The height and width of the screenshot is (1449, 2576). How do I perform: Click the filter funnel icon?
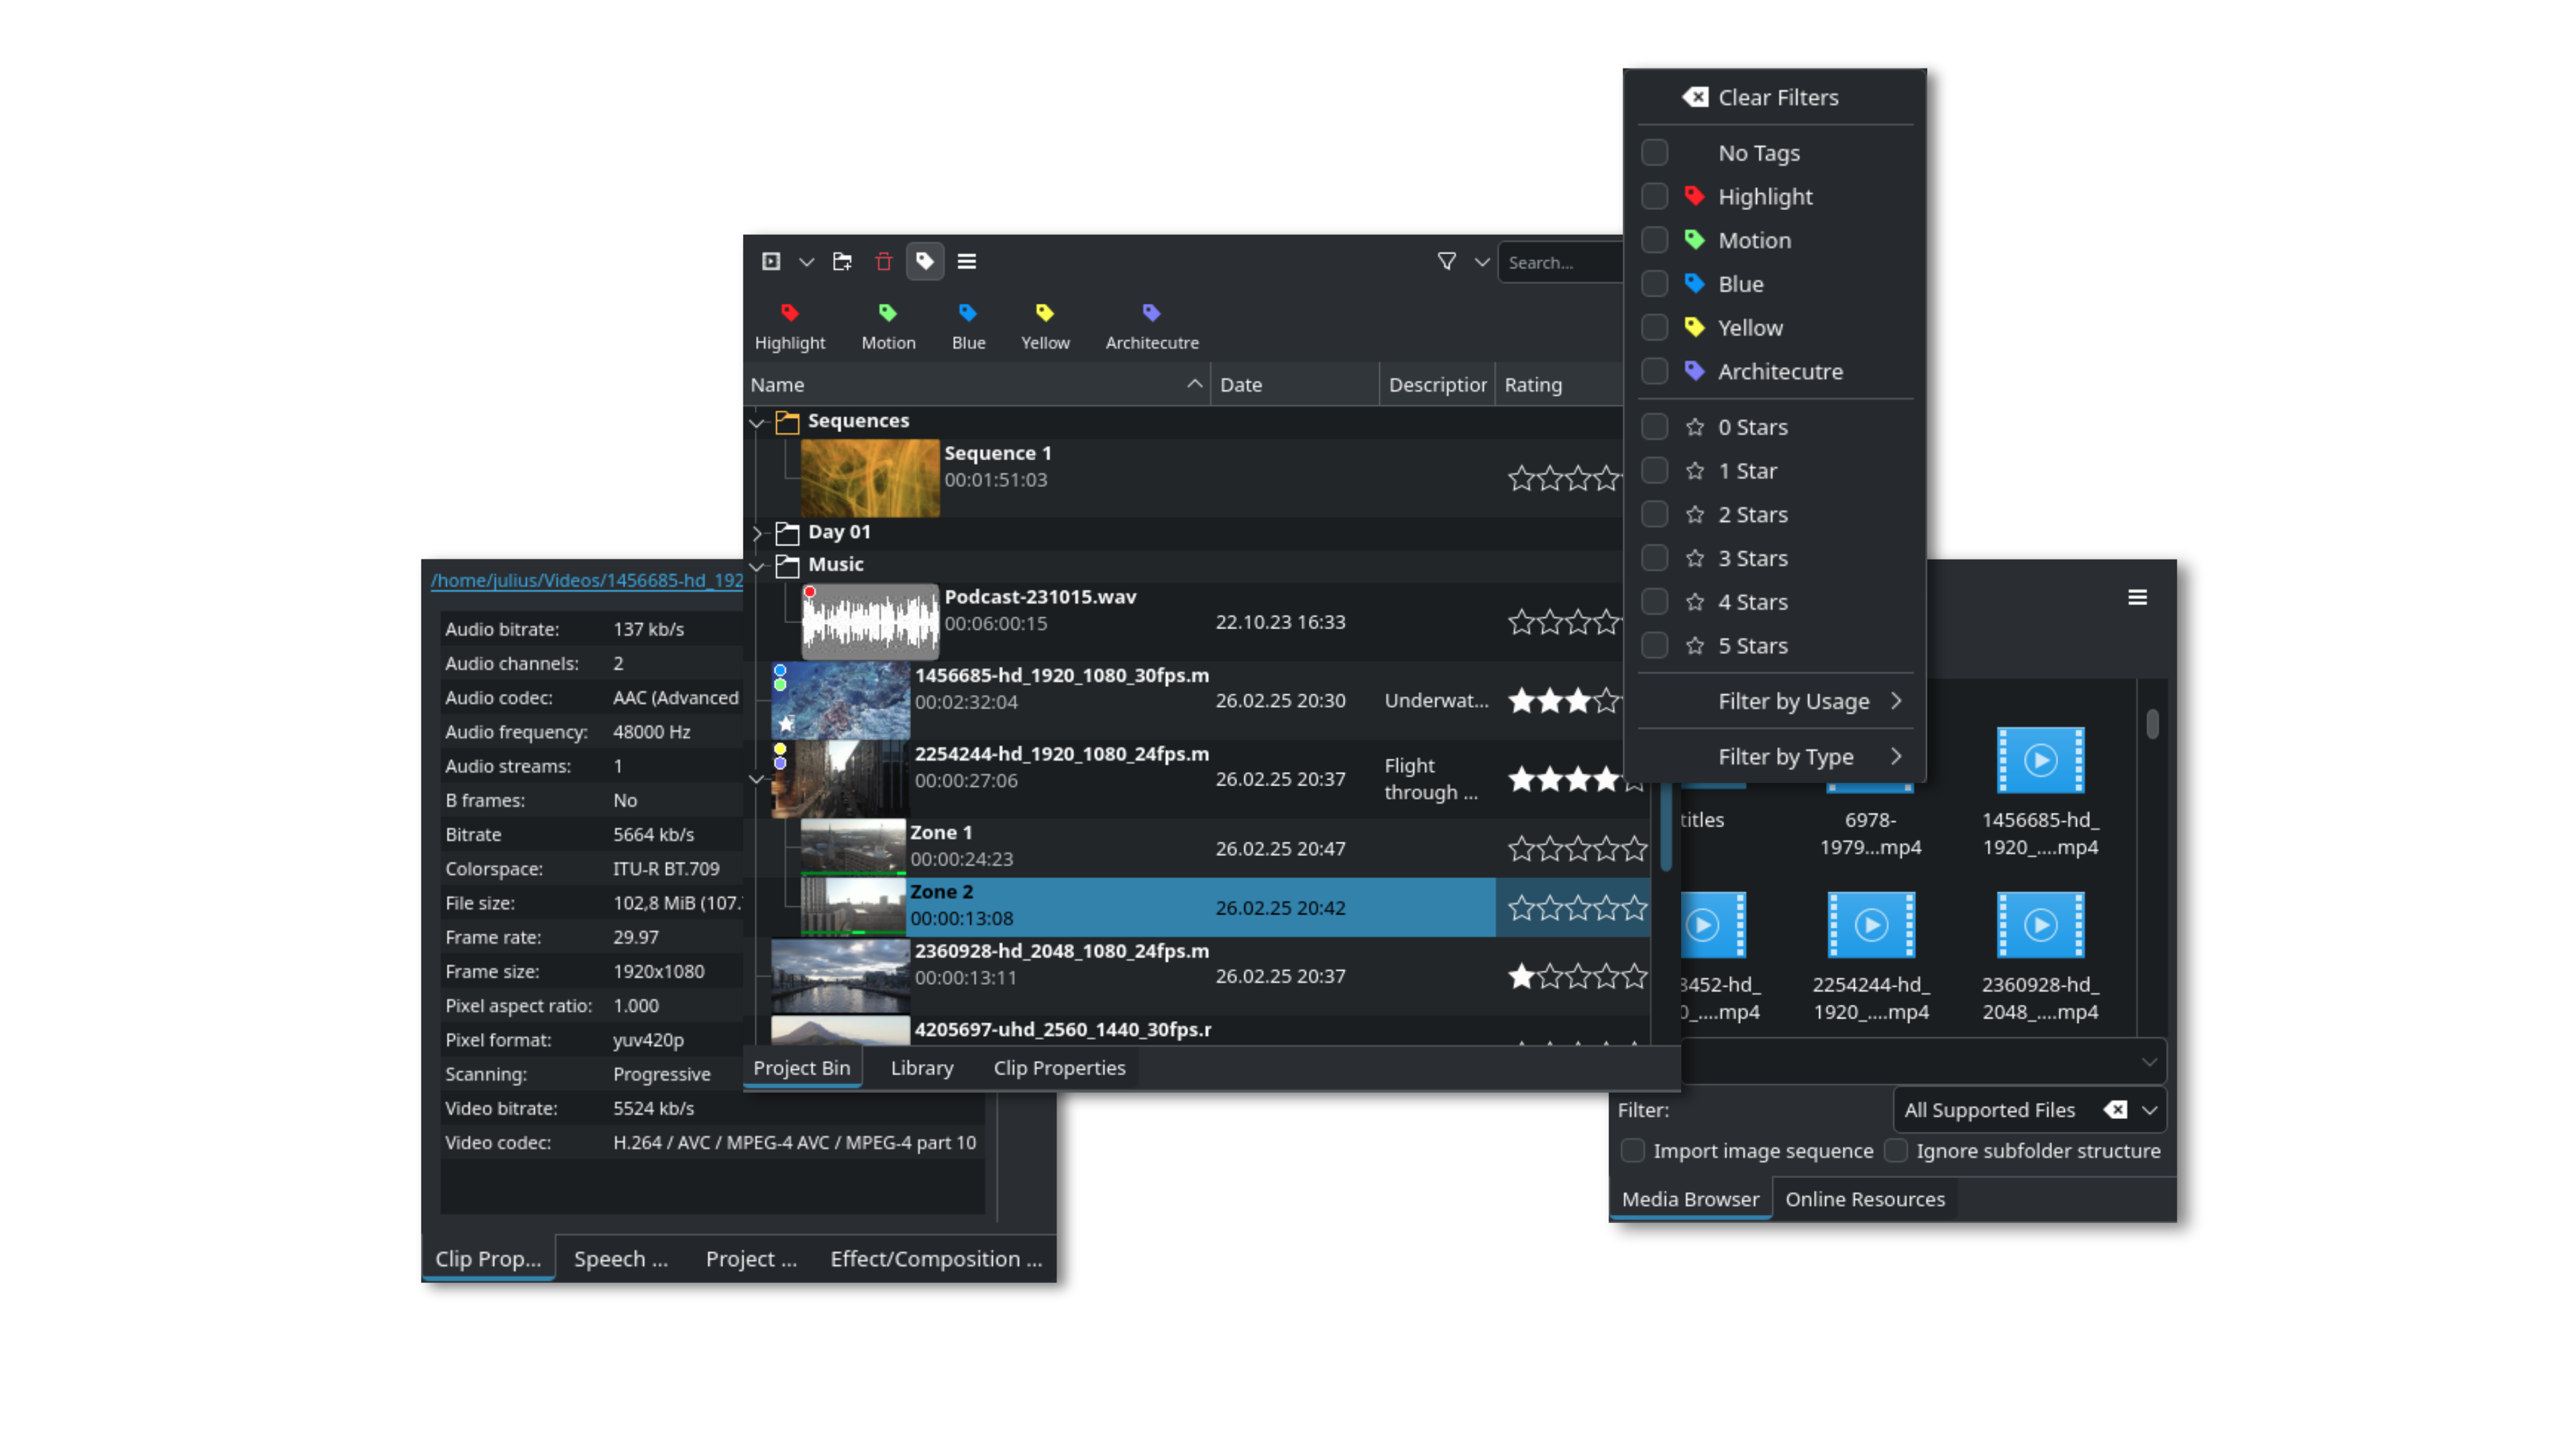click(1446, 261)
